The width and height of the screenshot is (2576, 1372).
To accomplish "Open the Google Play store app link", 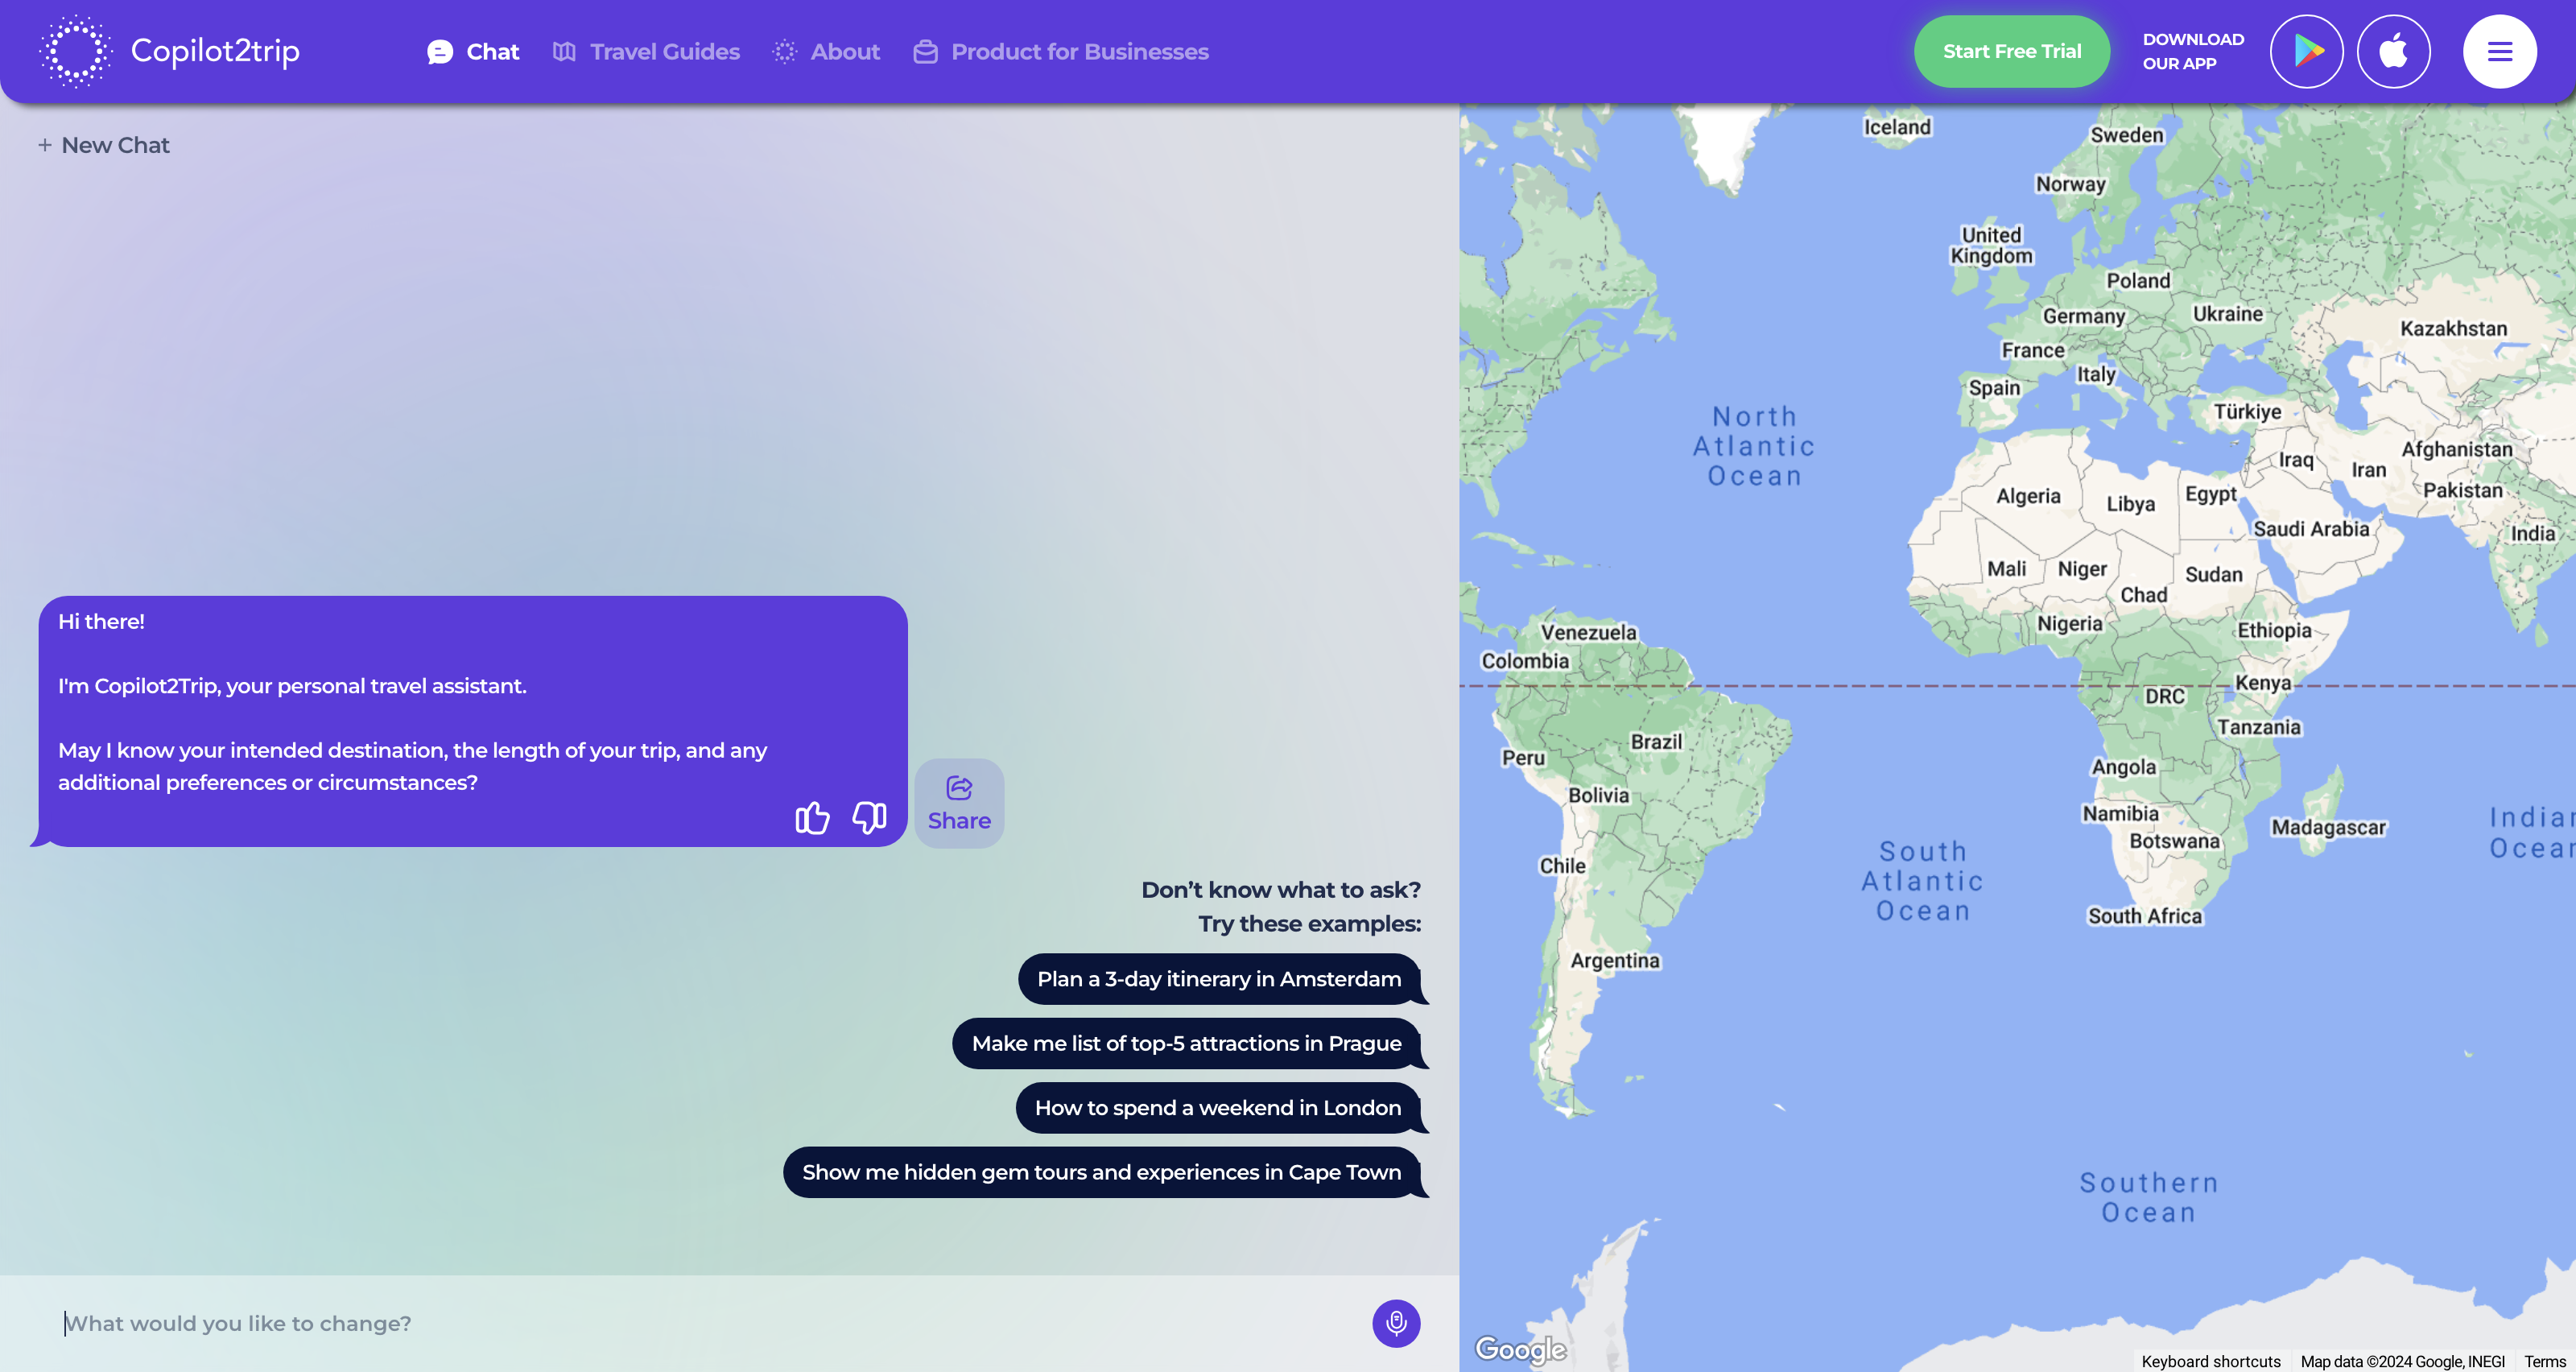I will 2306,51.
